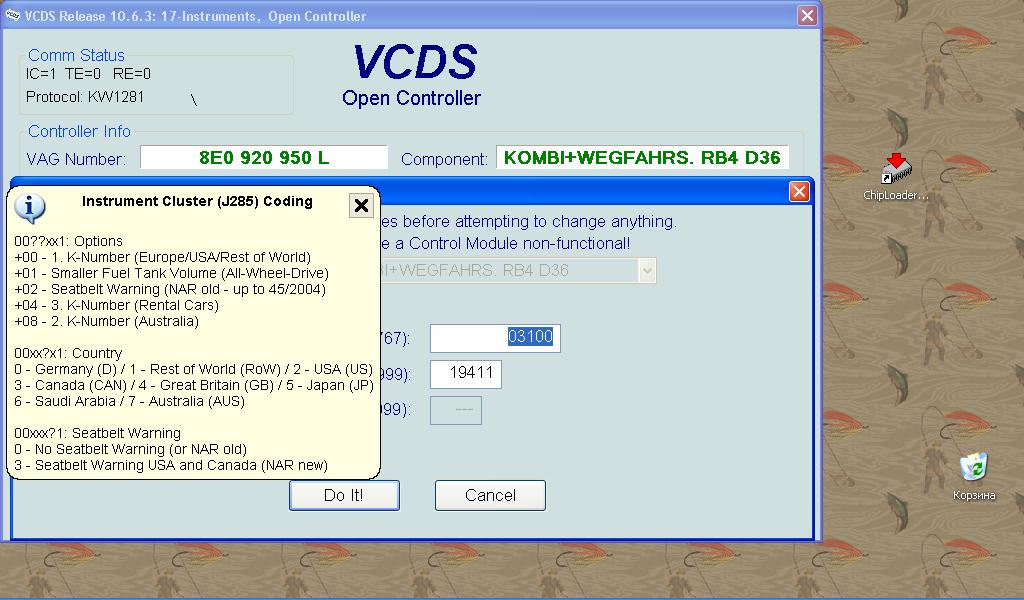Click the 'Controller Info' group label

click(79, 131)
